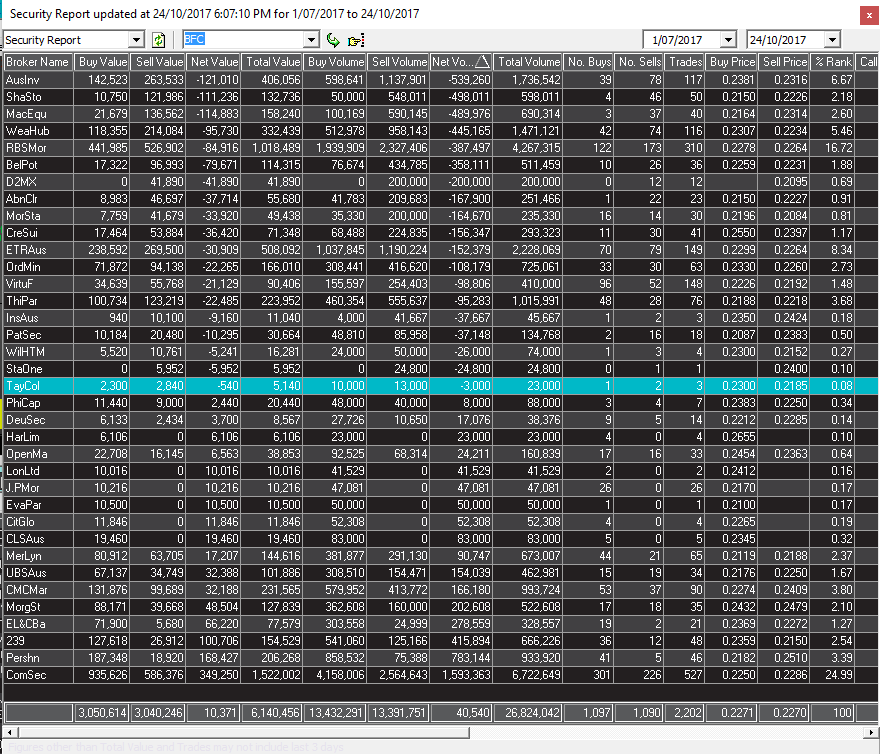Click the horizontal scrollbar thumb
Image resolution: width=880 pixels, height=754 pixels.
pos(242,732)
